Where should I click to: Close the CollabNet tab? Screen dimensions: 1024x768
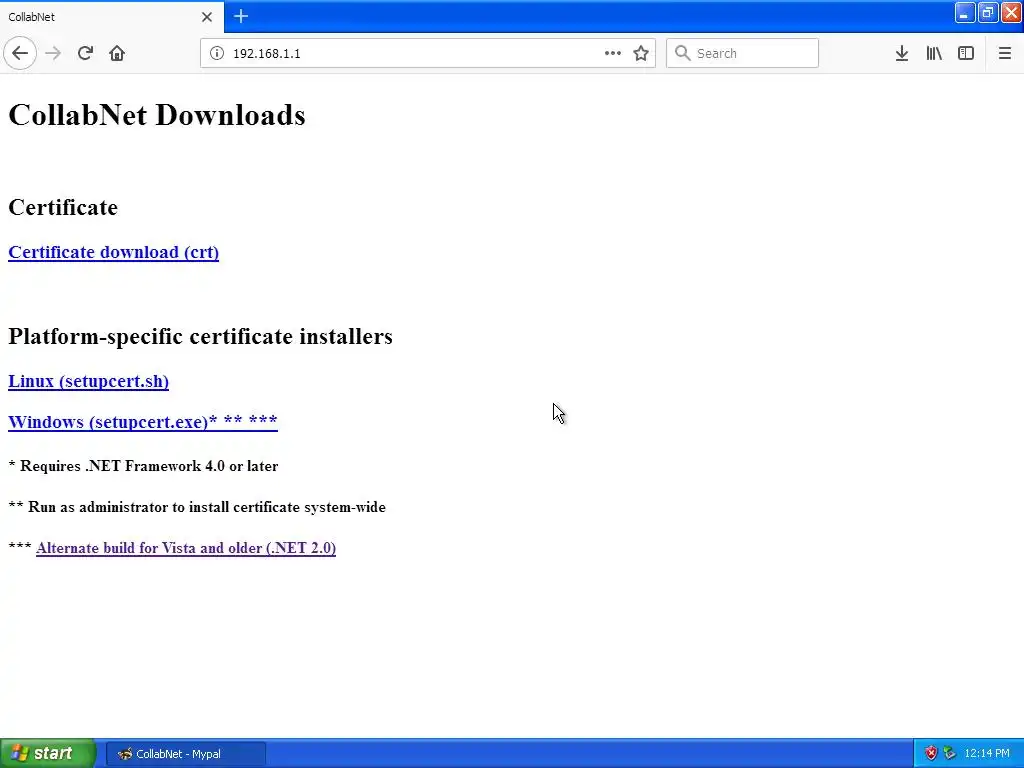[x=207, y=17]
